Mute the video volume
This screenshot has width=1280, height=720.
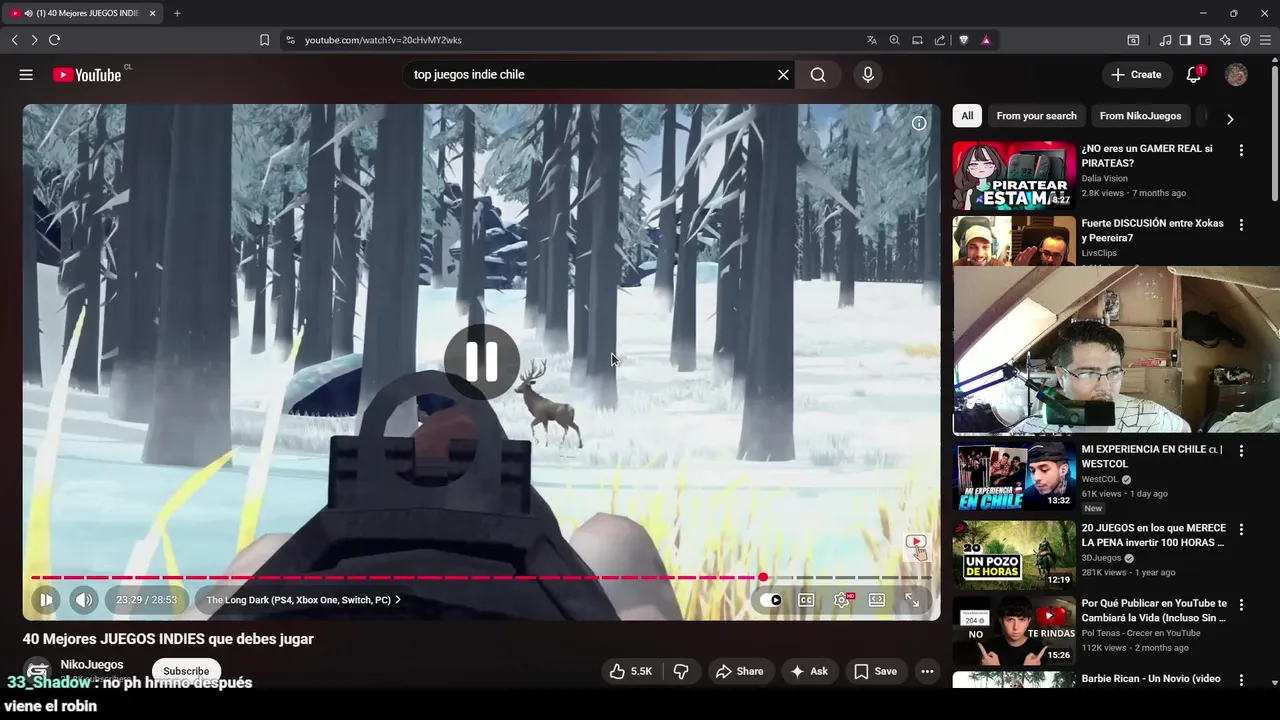pyautogui.click(x=83, y=600)
